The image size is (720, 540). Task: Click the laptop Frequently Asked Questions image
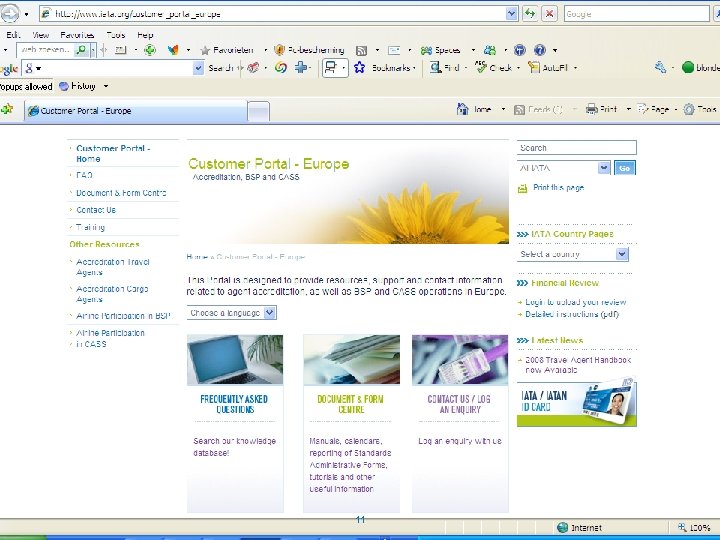point(235,360)
